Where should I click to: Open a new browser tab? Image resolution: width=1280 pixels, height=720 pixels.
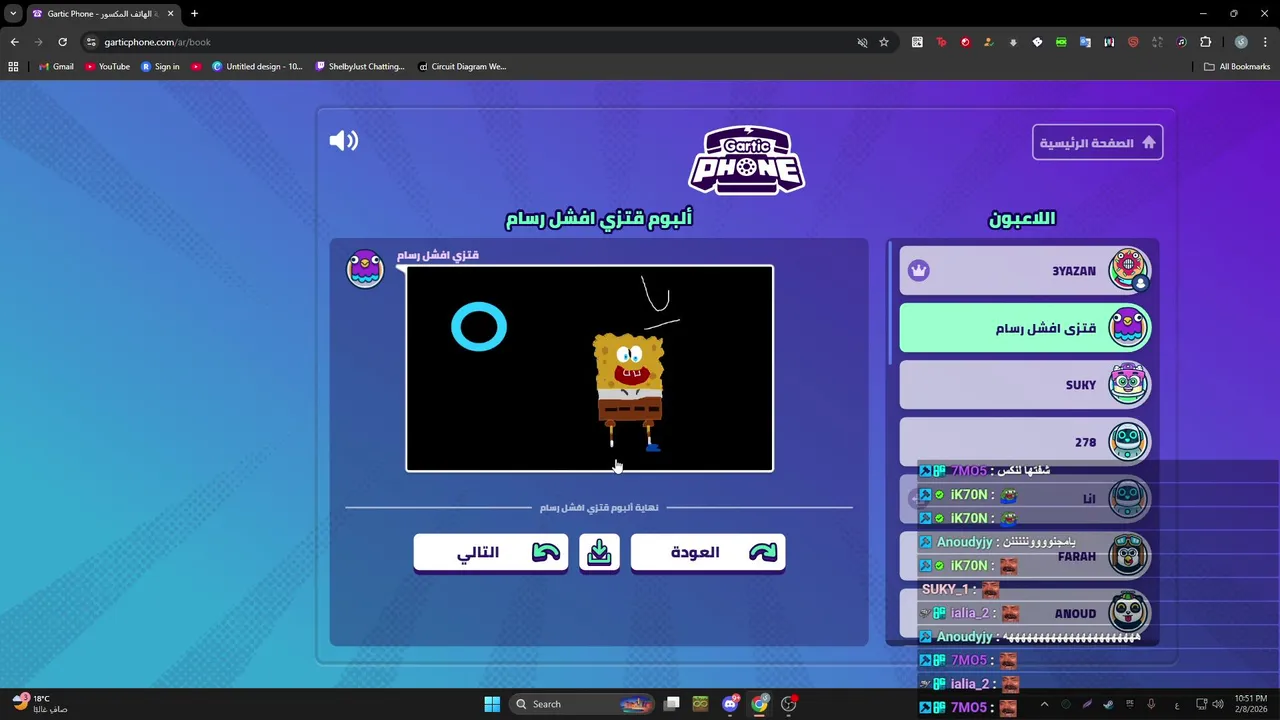pos(194,14)
